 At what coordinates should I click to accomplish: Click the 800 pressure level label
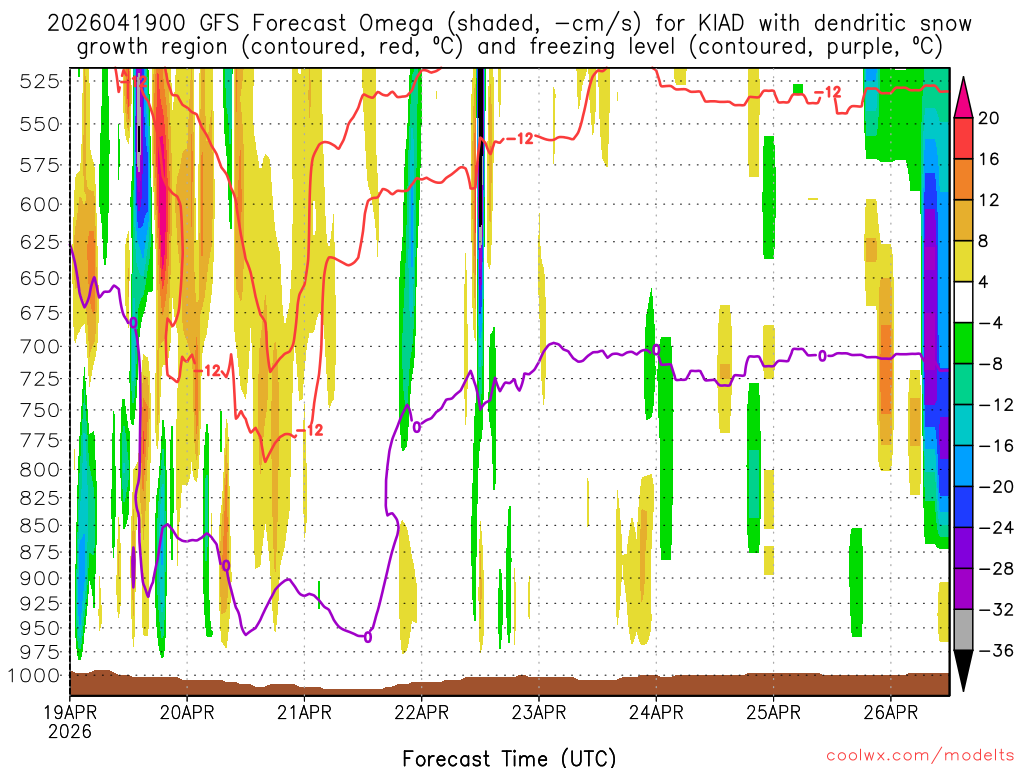coord(39,470)
